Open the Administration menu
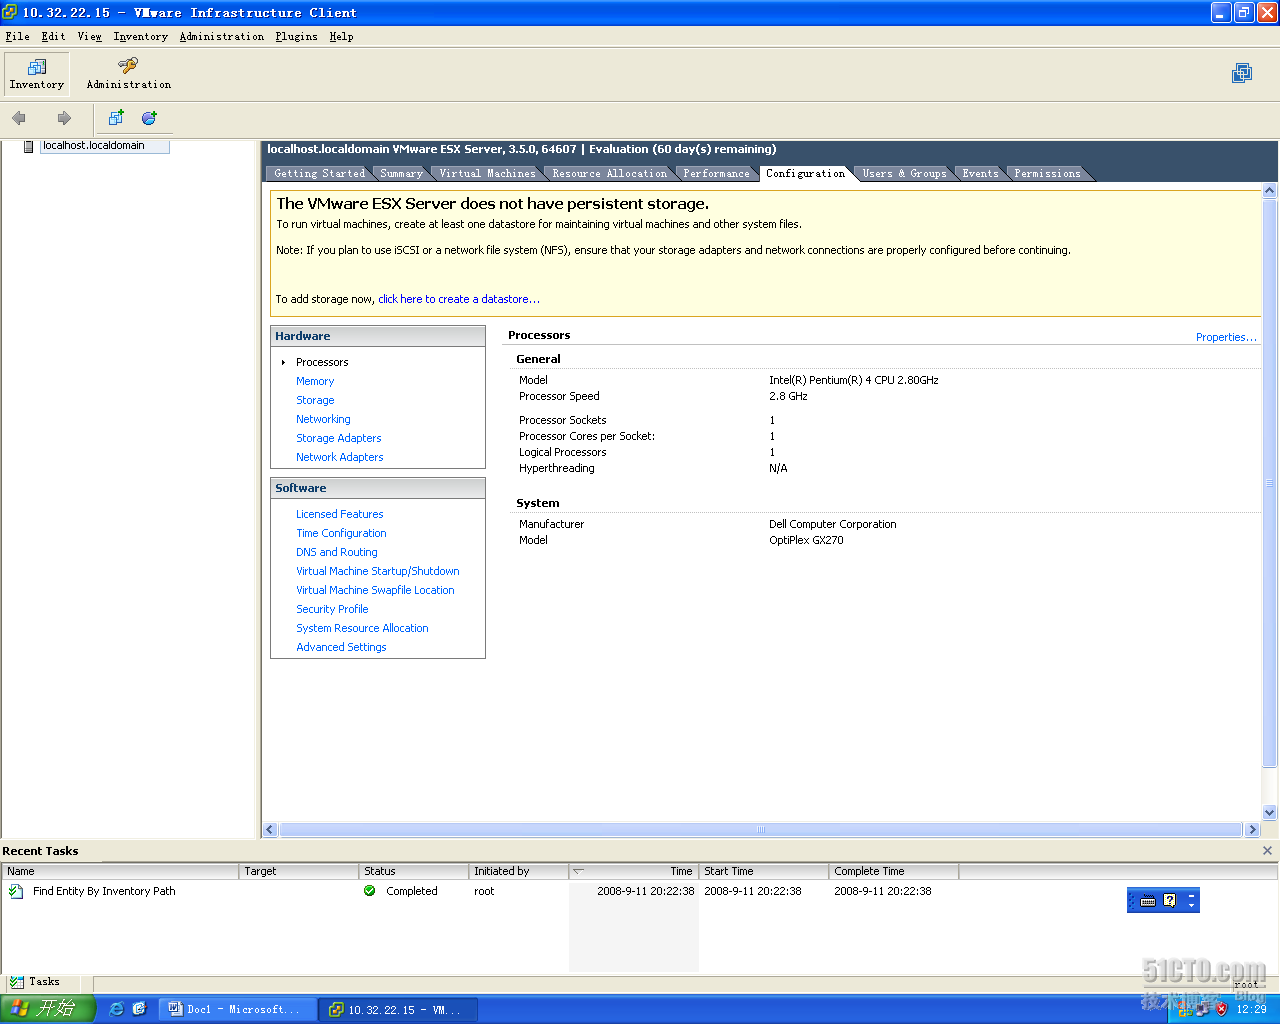The height and width of the screenshot is (1024, 1280). [x=222, y=37]
